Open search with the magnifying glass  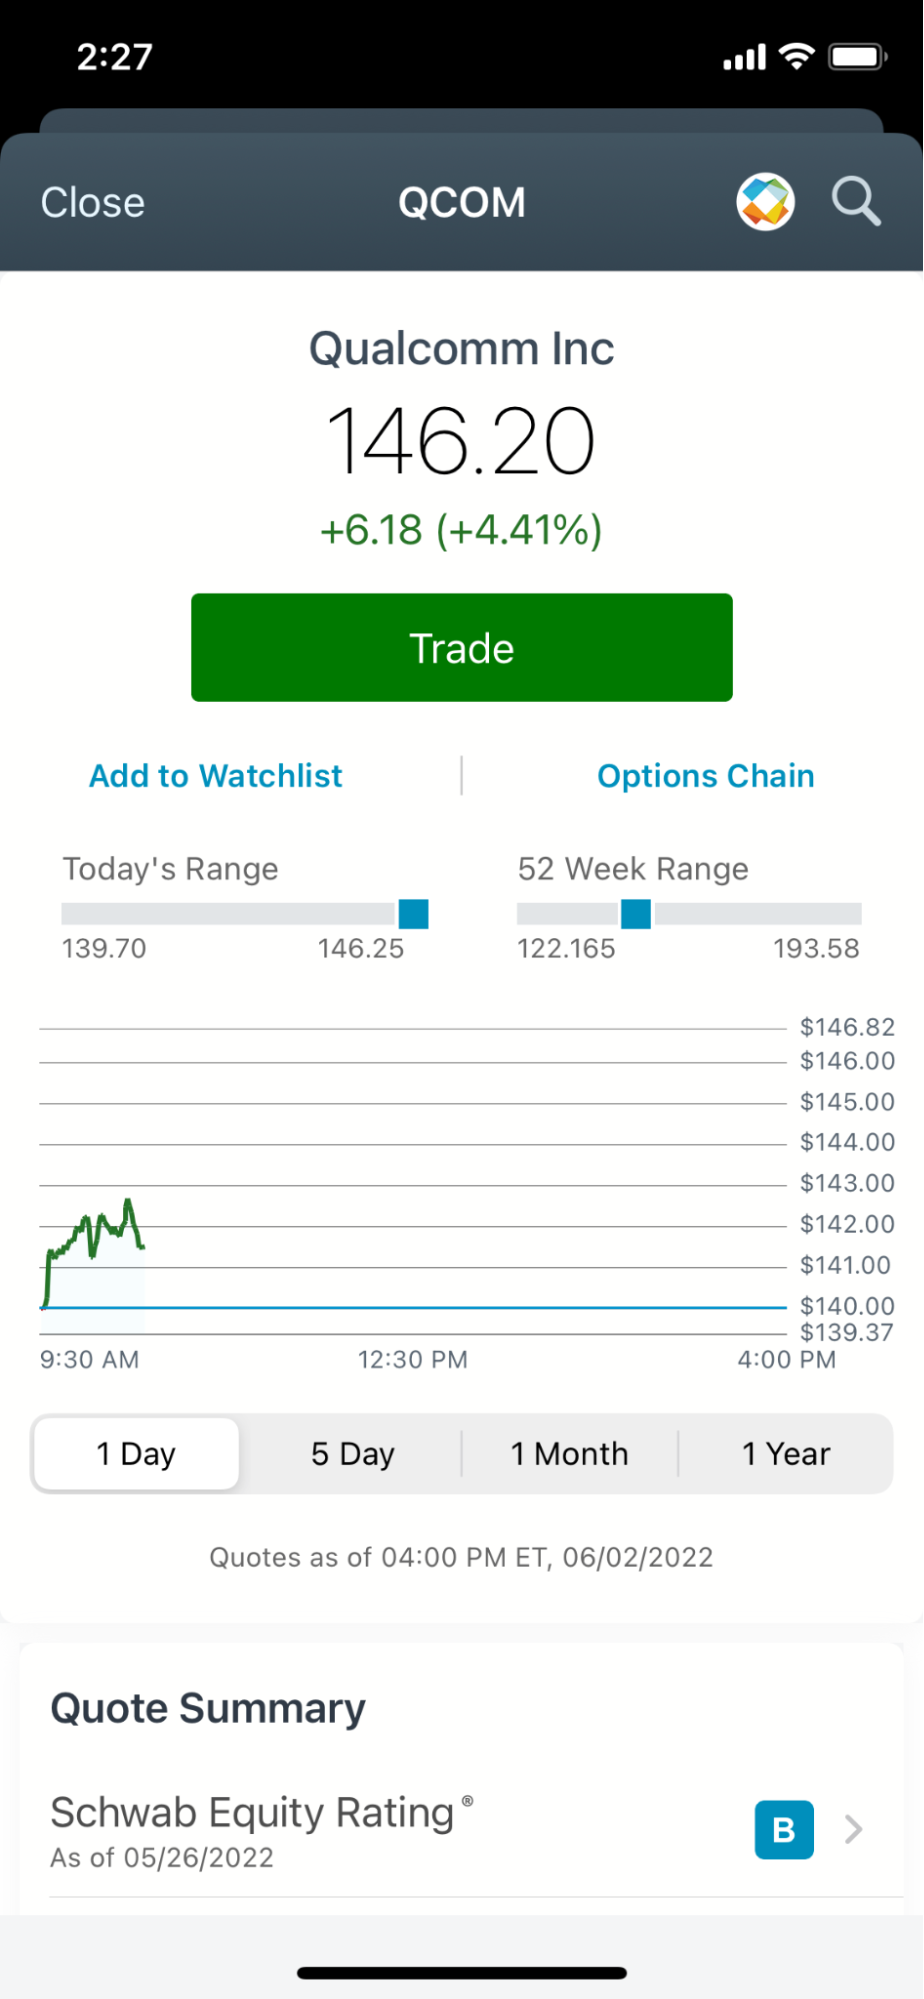click(x=856, y=202)
